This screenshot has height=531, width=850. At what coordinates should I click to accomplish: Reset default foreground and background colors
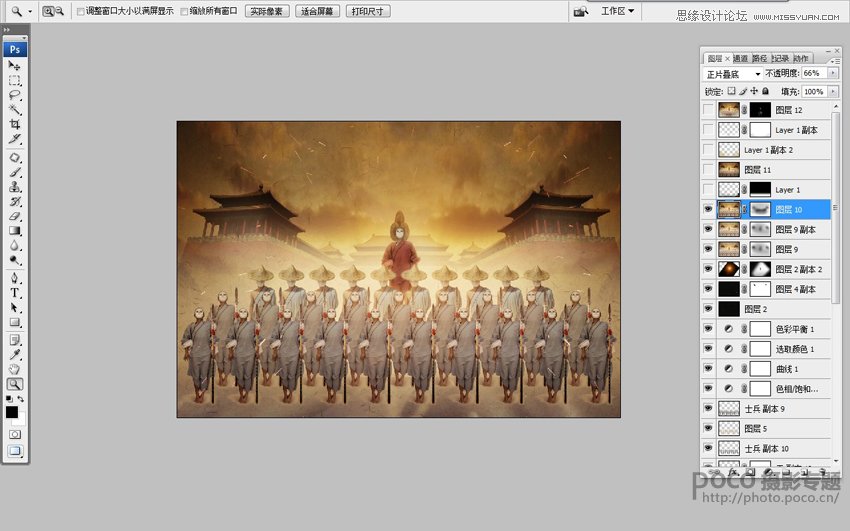pyautogui.click(x=9, y=399)
